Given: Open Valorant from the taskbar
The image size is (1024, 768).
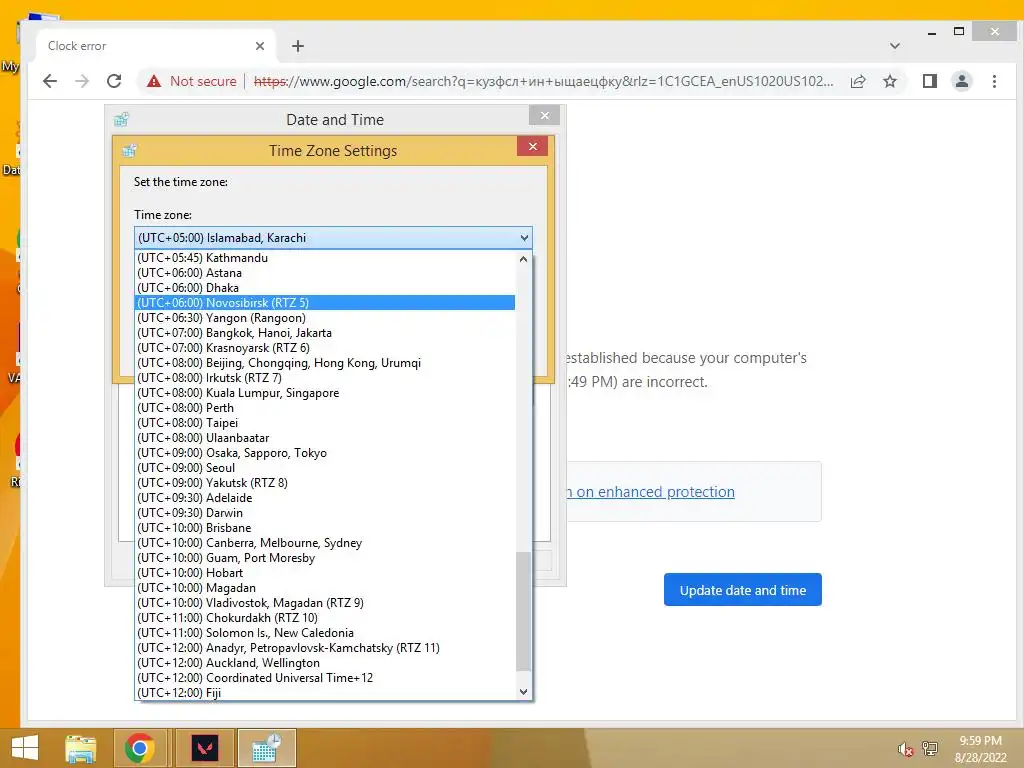Looking at the screenshot, I should tap(204, 748).
